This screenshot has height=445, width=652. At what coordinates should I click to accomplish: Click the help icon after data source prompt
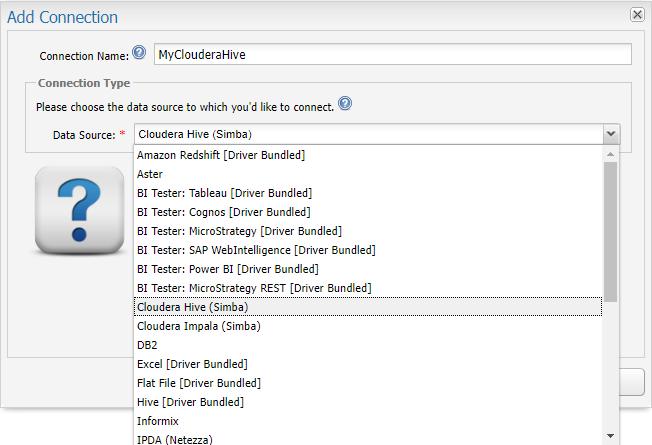click(345, 103)
